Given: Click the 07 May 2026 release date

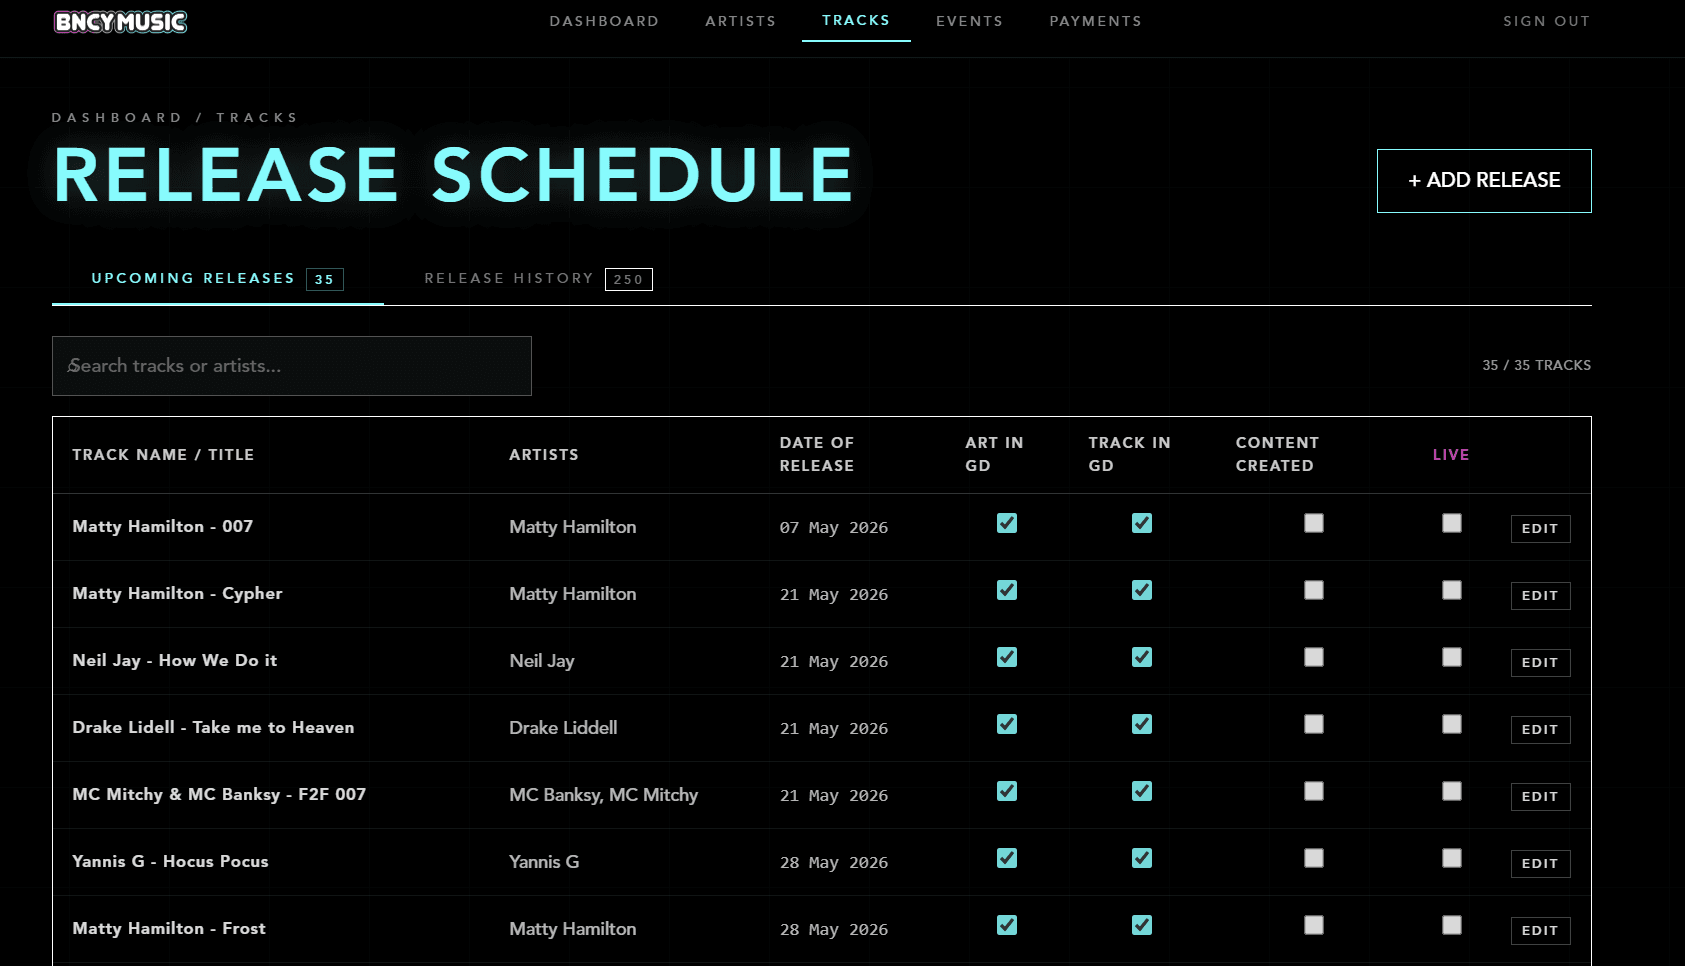Looking at the screenshot, I should coord(834,527).
